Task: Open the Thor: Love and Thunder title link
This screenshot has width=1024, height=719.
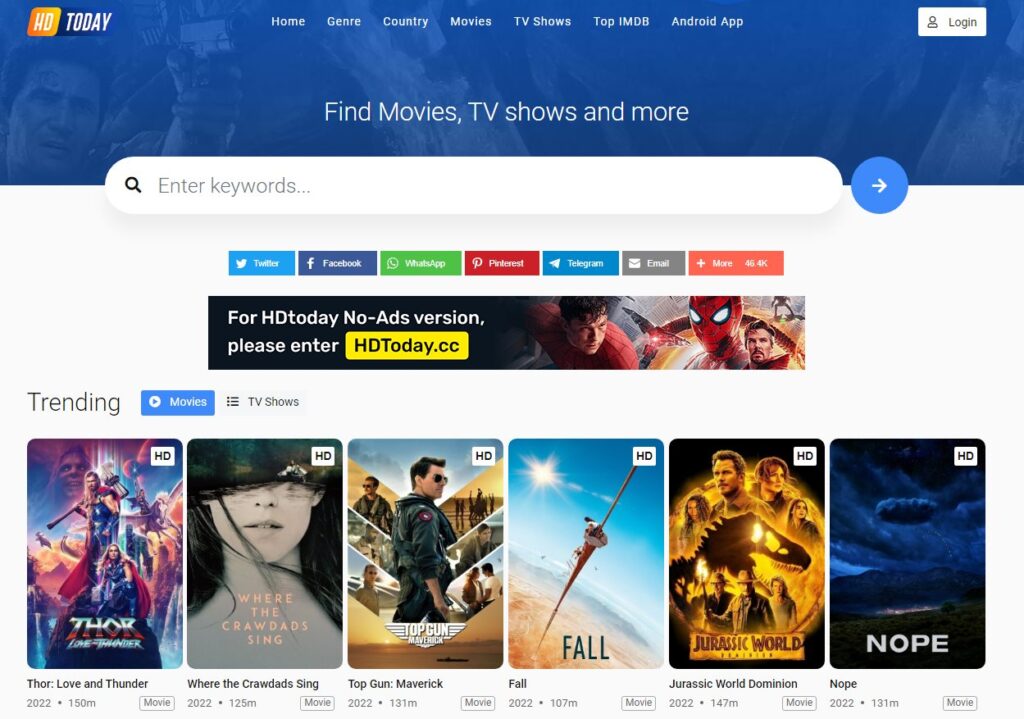Action: (88, 684)
